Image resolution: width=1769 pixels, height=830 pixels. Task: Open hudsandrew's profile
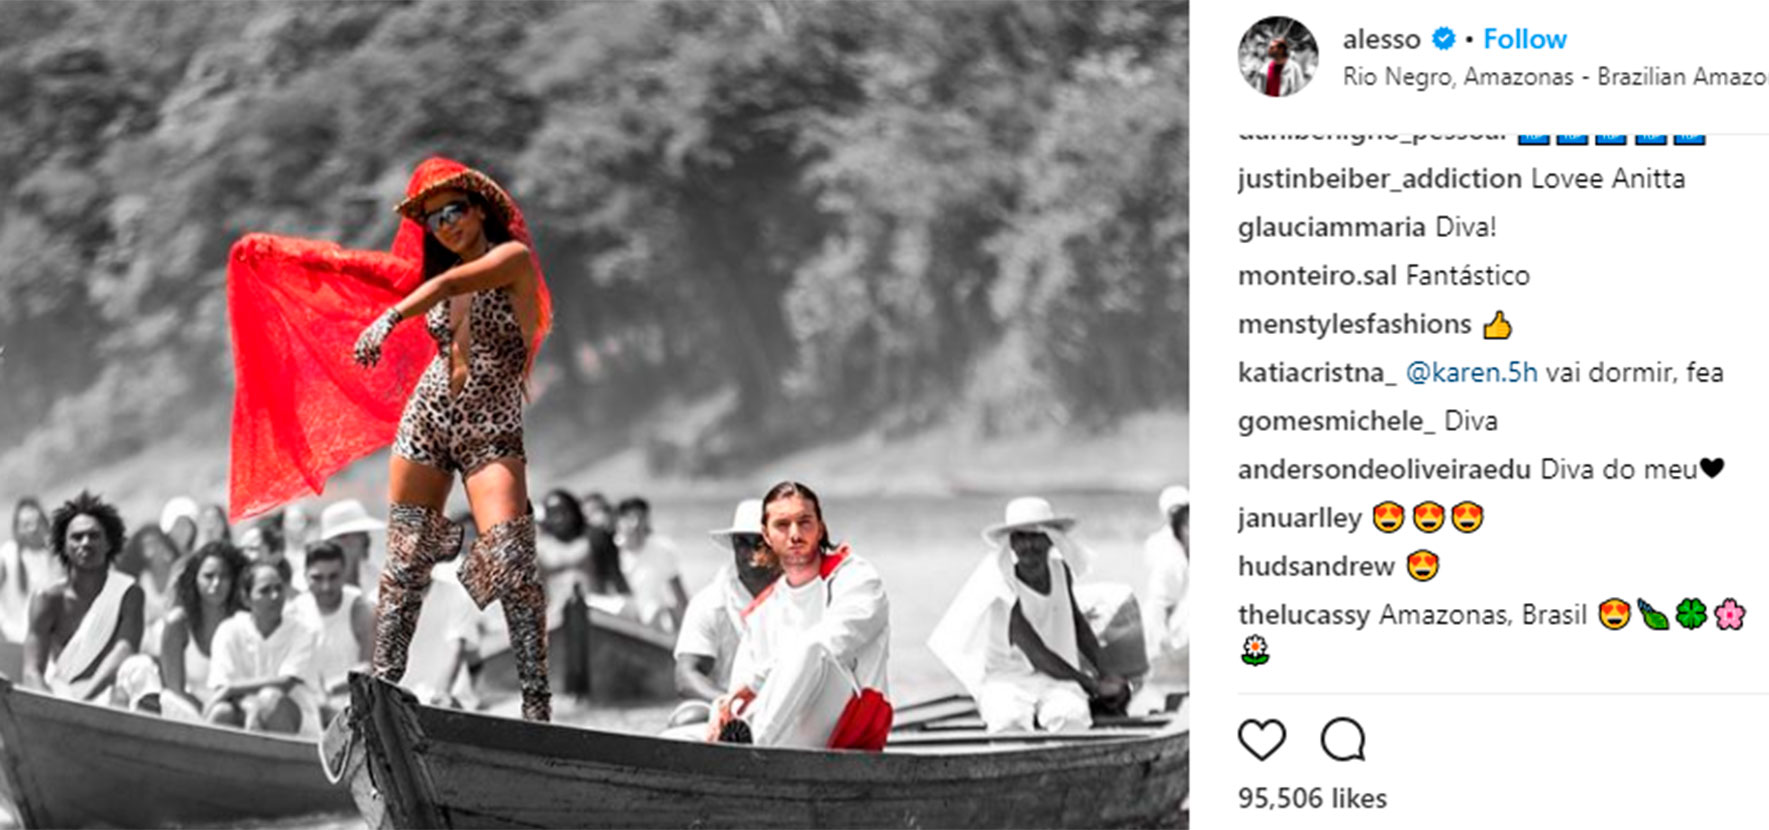point(1316,567)
